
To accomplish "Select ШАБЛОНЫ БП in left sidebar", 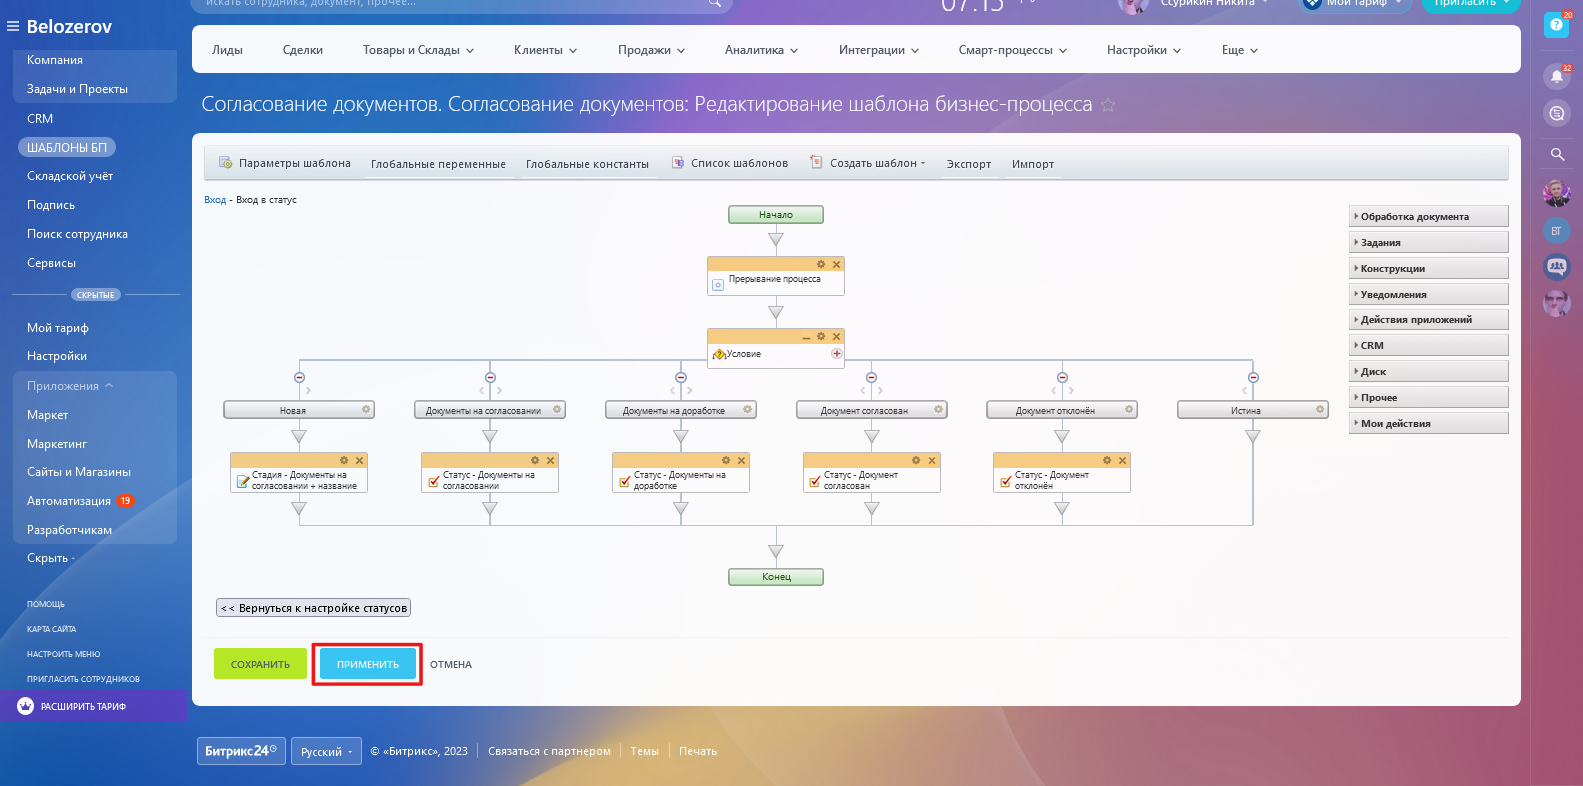I will point(67,147).
